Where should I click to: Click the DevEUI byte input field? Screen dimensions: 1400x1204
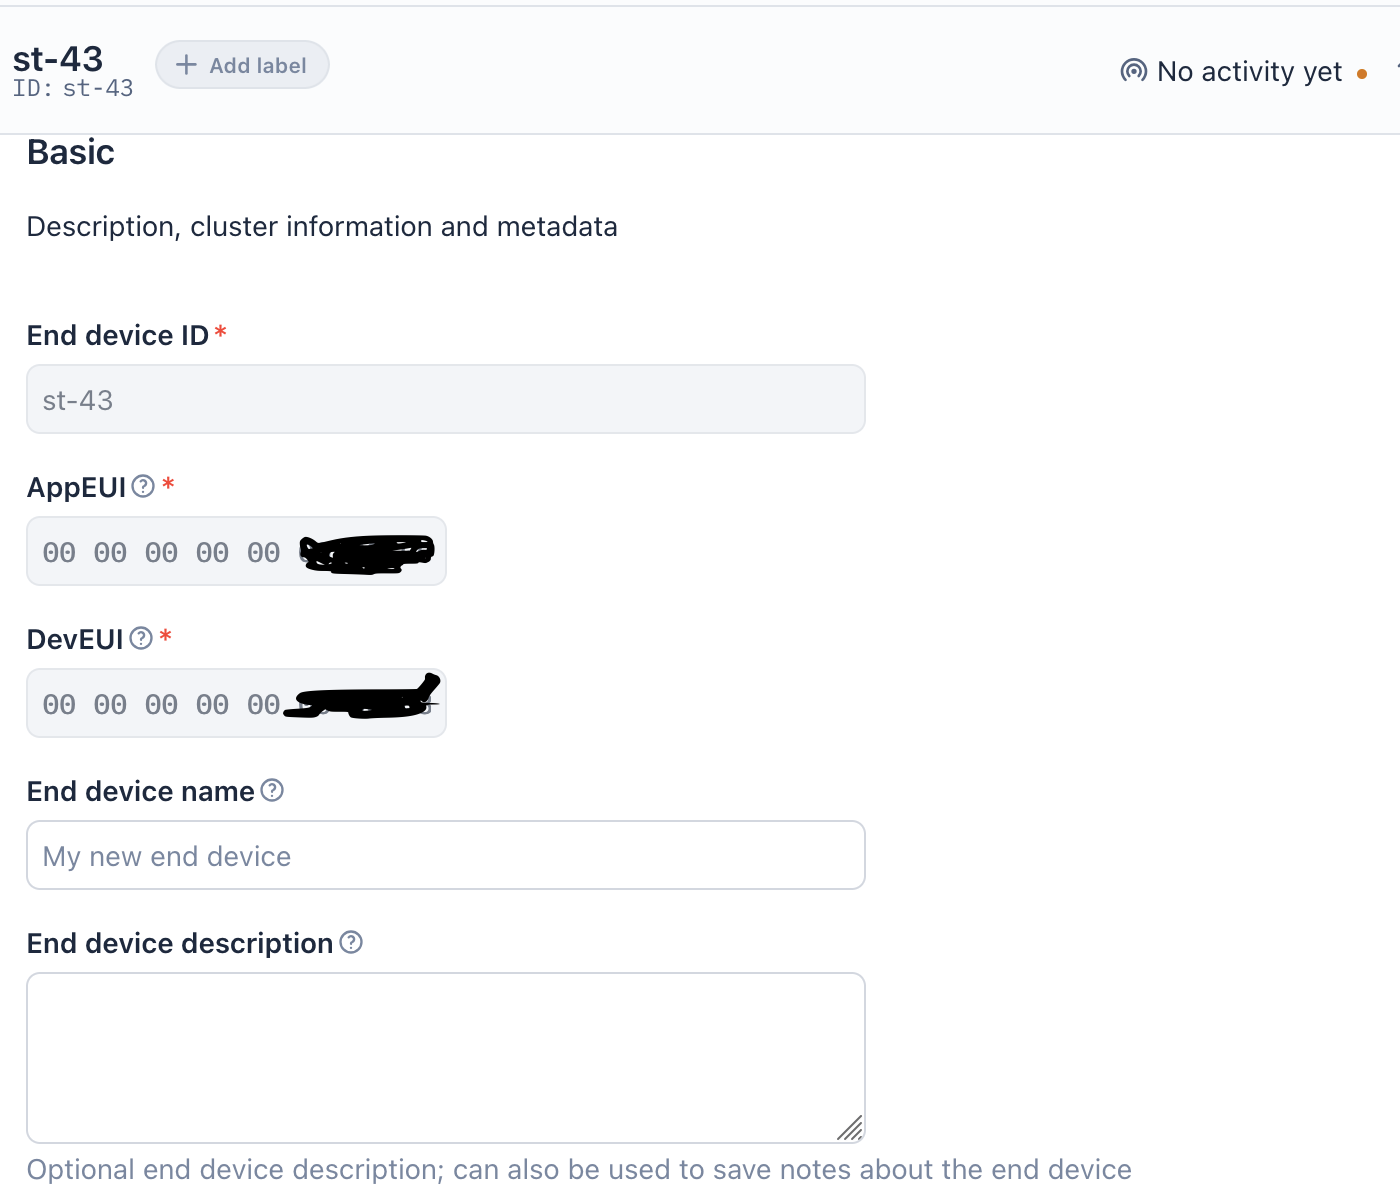point(160,704)
